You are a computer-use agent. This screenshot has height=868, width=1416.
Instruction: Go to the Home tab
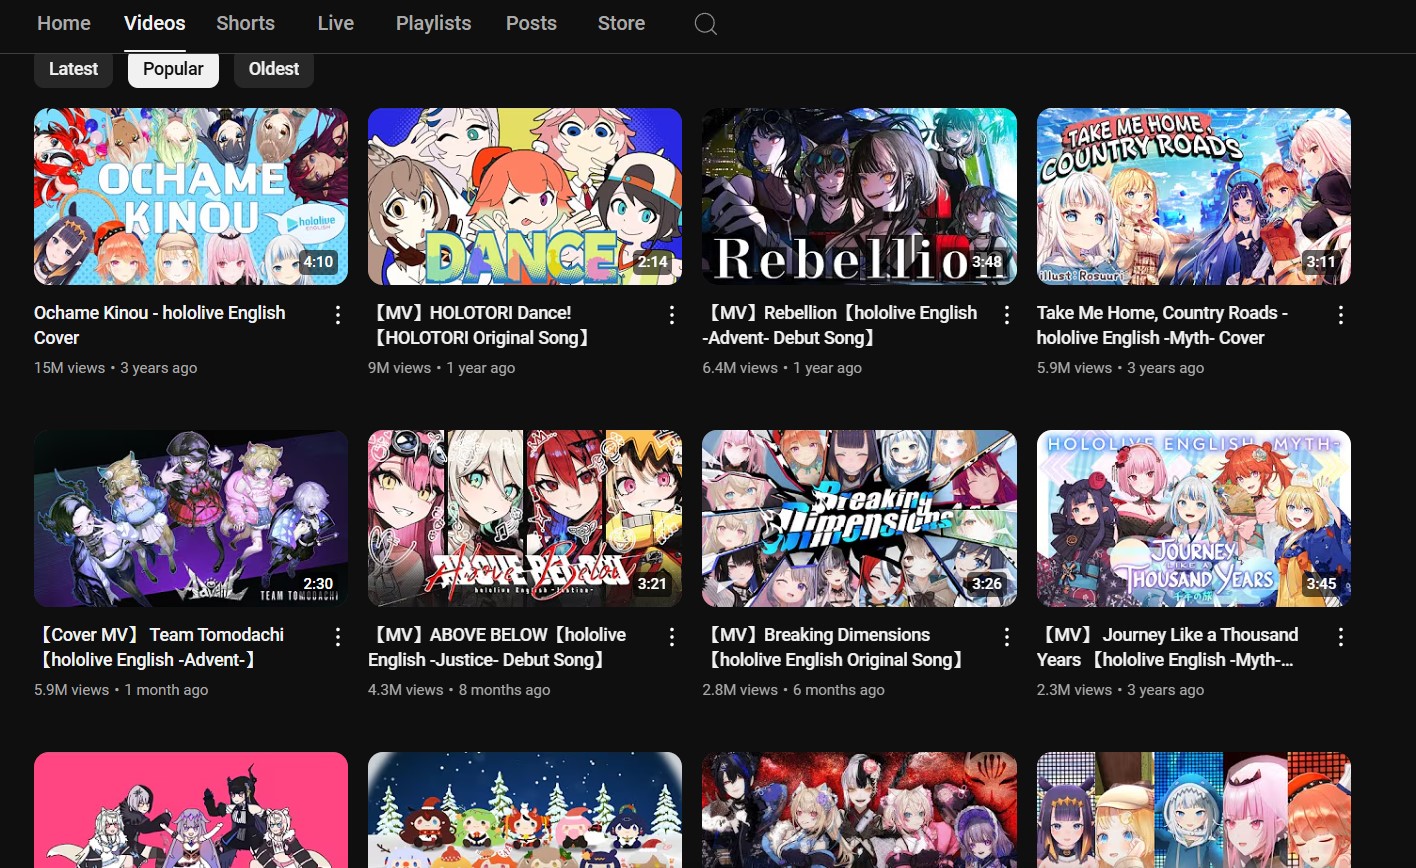coord(63,23)
